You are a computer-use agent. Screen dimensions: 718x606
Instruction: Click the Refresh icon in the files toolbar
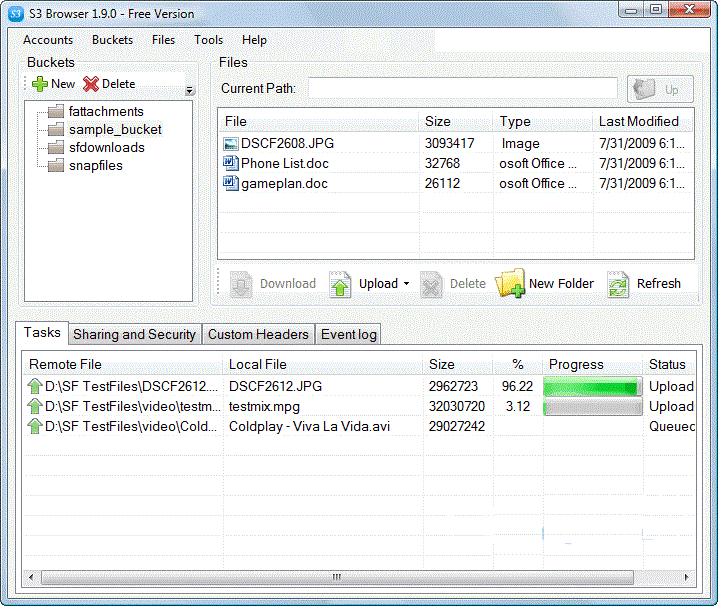[x=619, y=284]
